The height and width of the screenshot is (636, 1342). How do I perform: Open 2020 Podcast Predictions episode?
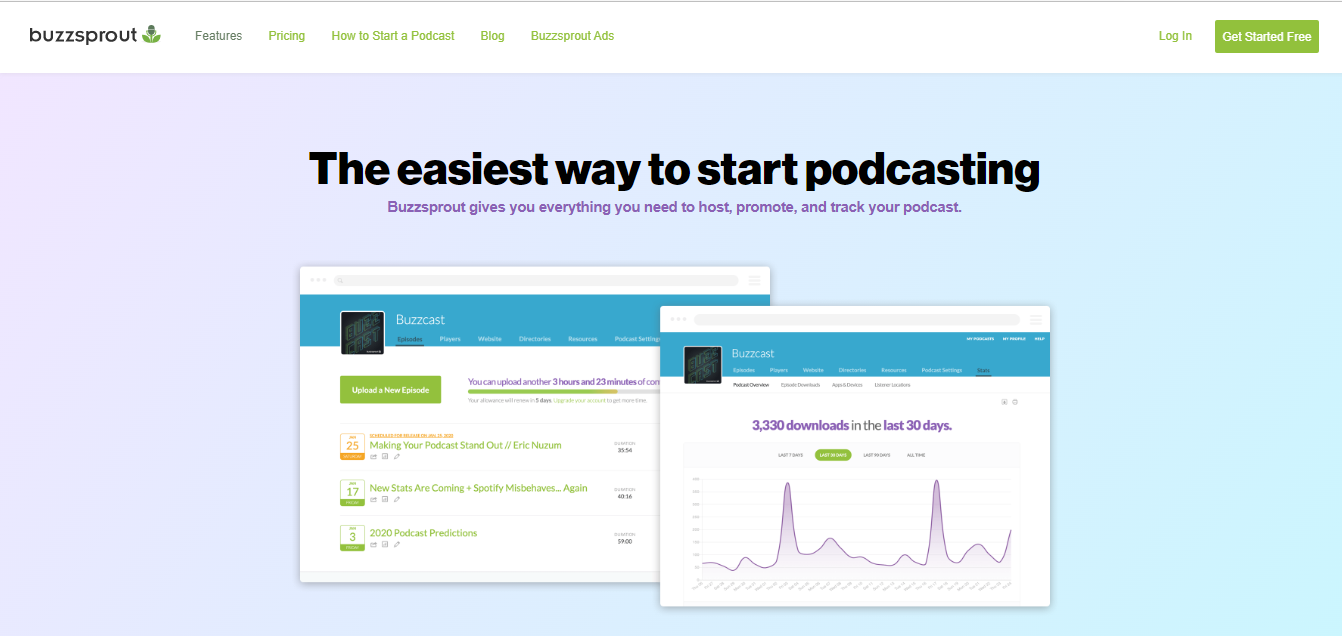tap(424, 533)
